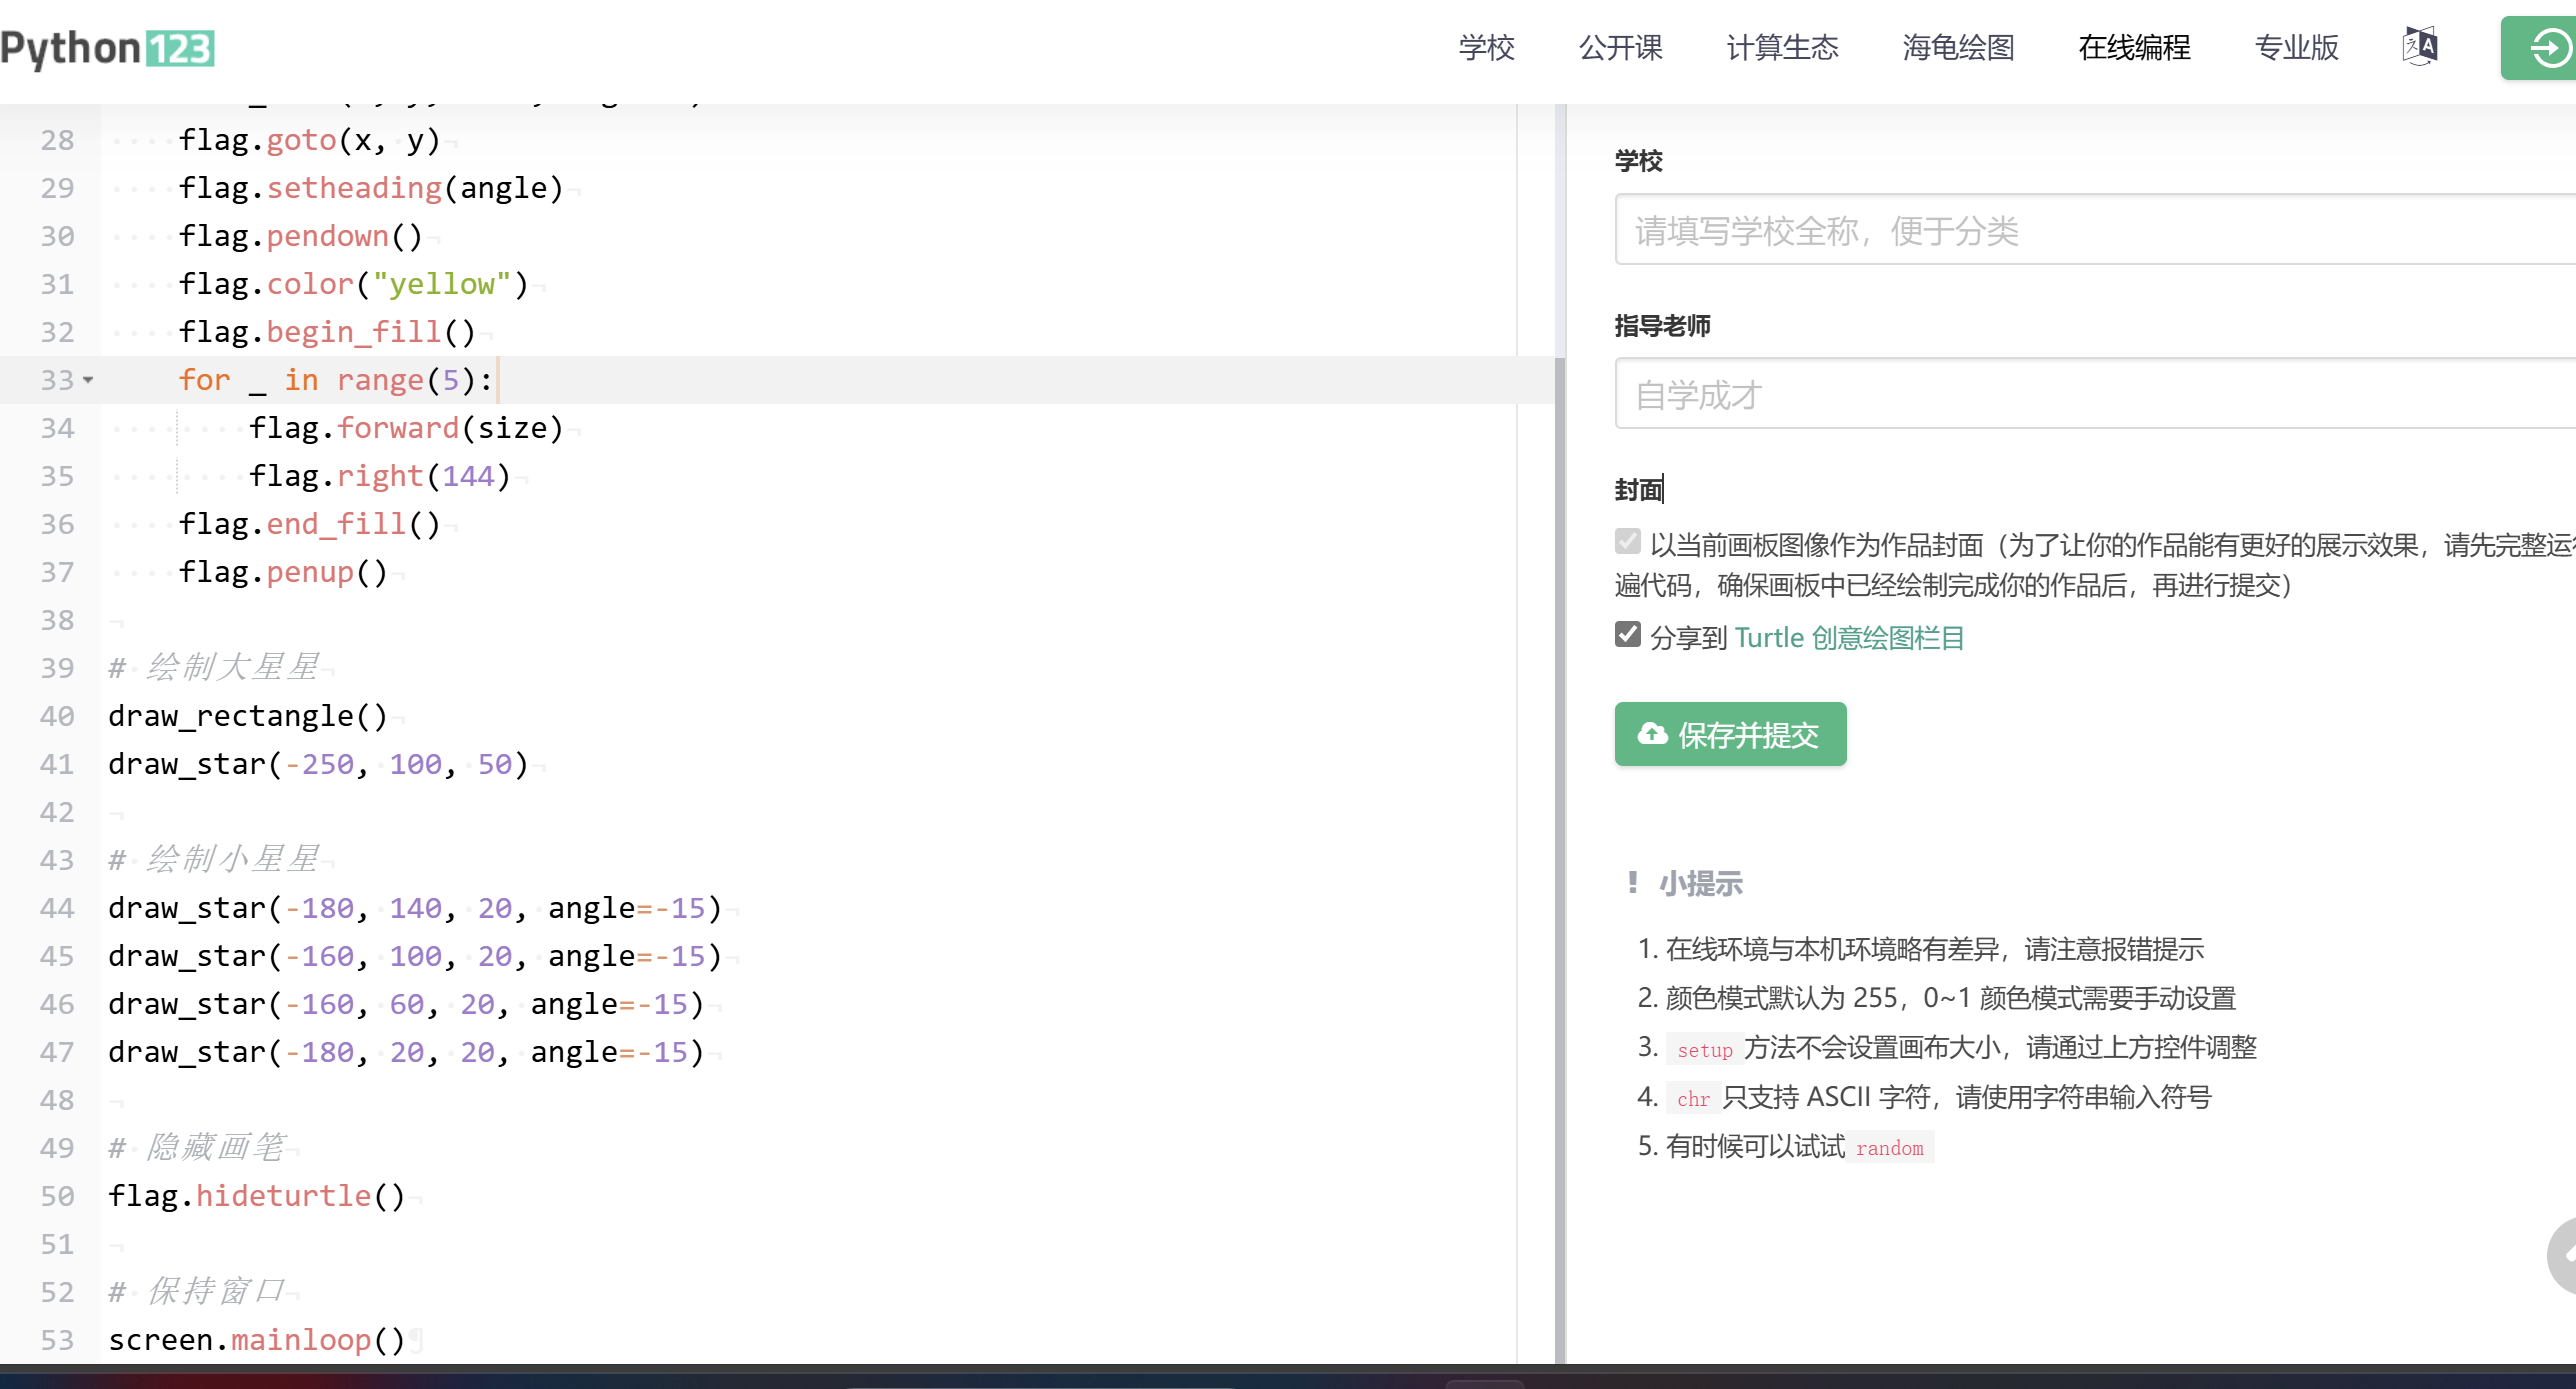Viewport: 2576px width, 1389px height.
Task: Follow the Turtle 创意绘图栏目 link
Action: click(x=1849, y=638)
